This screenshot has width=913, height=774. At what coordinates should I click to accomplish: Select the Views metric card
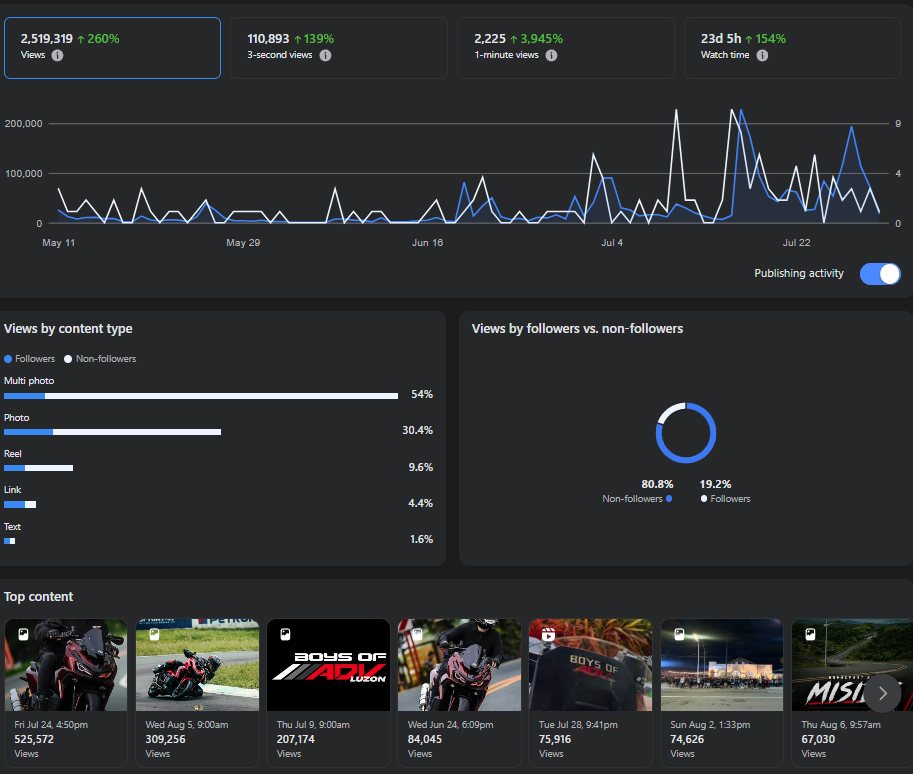pyautogui.click(x=112, y=48)
